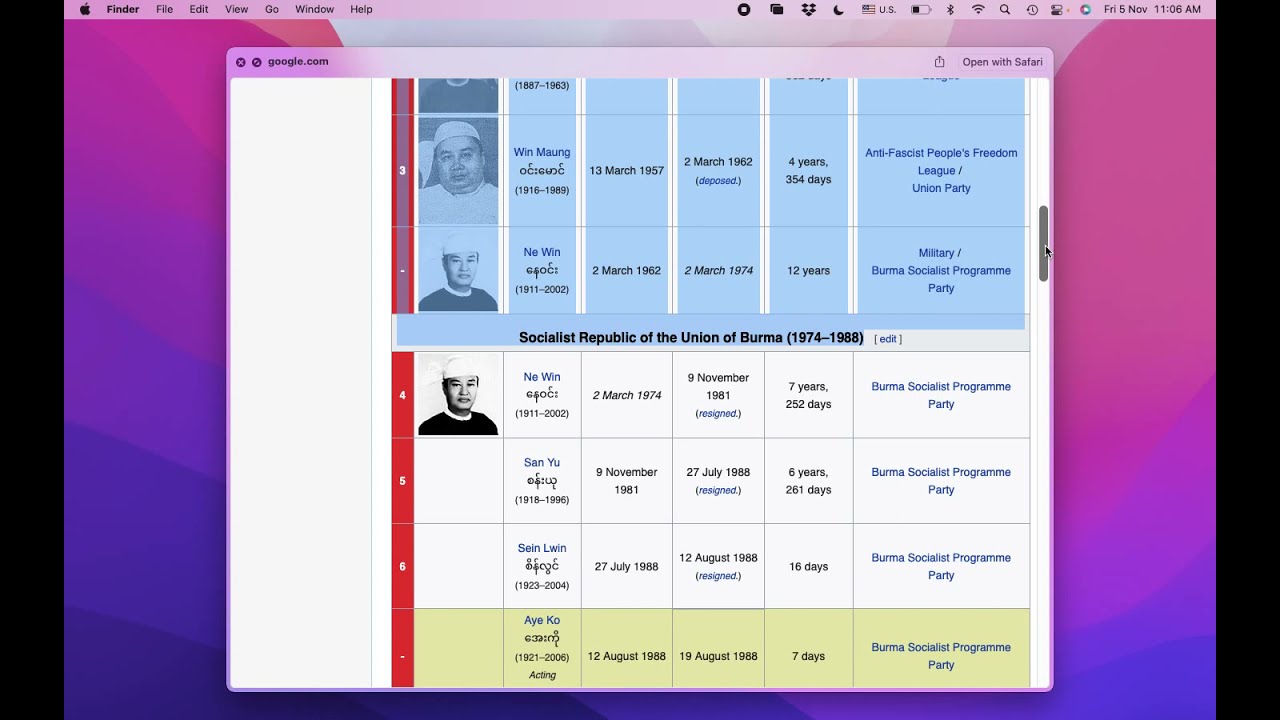Open the Wi-Fi menu
This screenshot has height=720, width=1280.
pos(978,9)
